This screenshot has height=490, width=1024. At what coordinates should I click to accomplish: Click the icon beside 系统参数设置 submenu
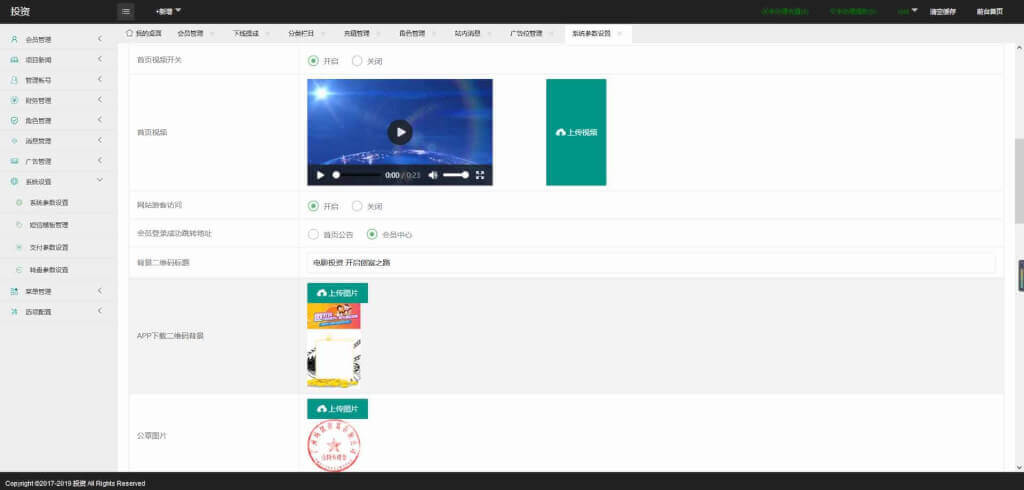[19, 203]
